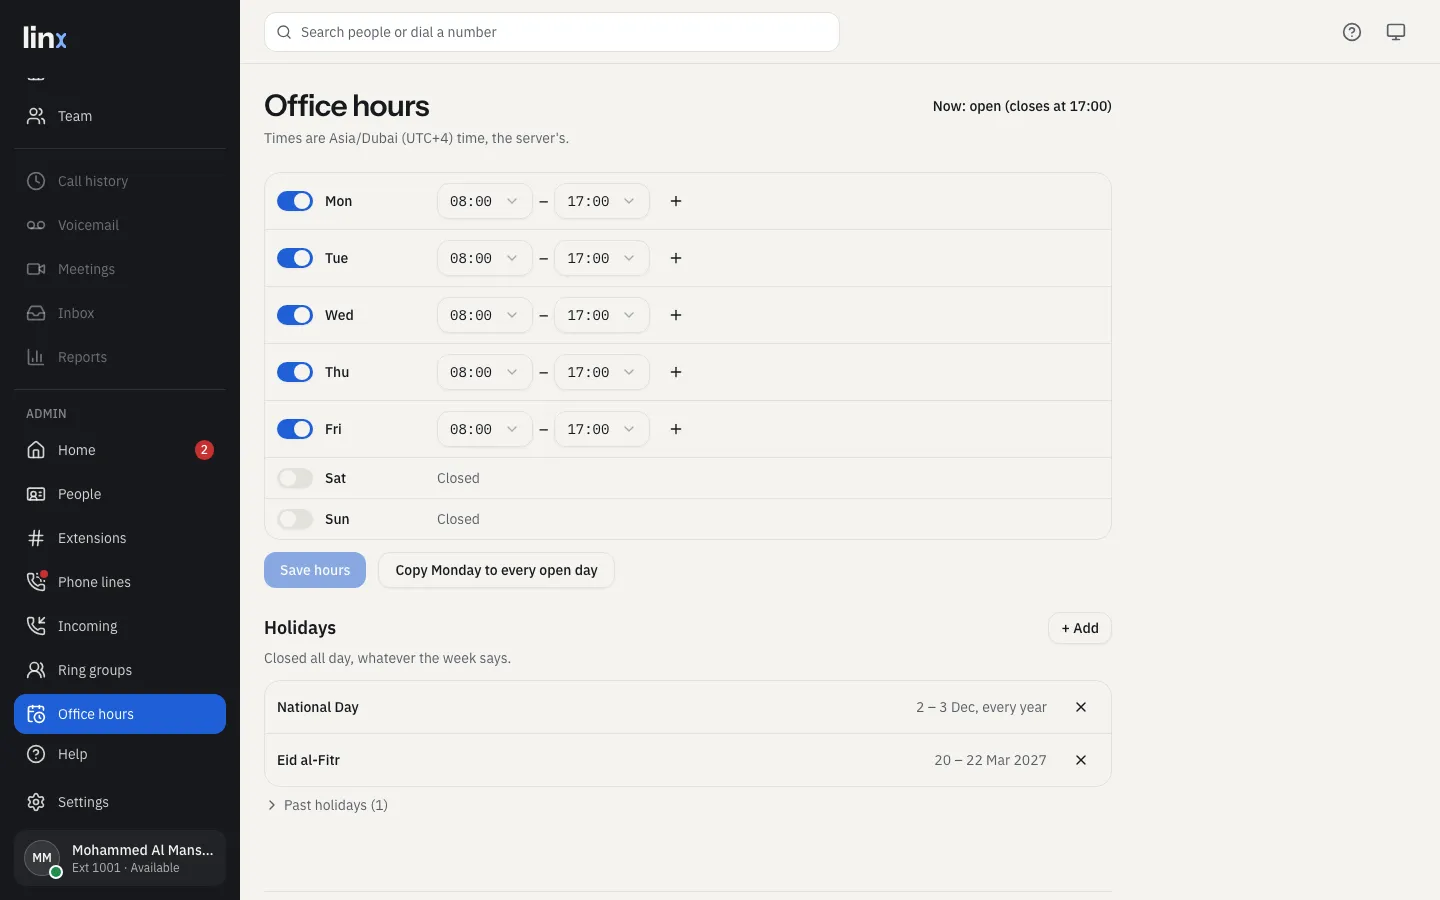Click the monitor screen icon in top bar

pyautogui.click(x=1396, y=32)
